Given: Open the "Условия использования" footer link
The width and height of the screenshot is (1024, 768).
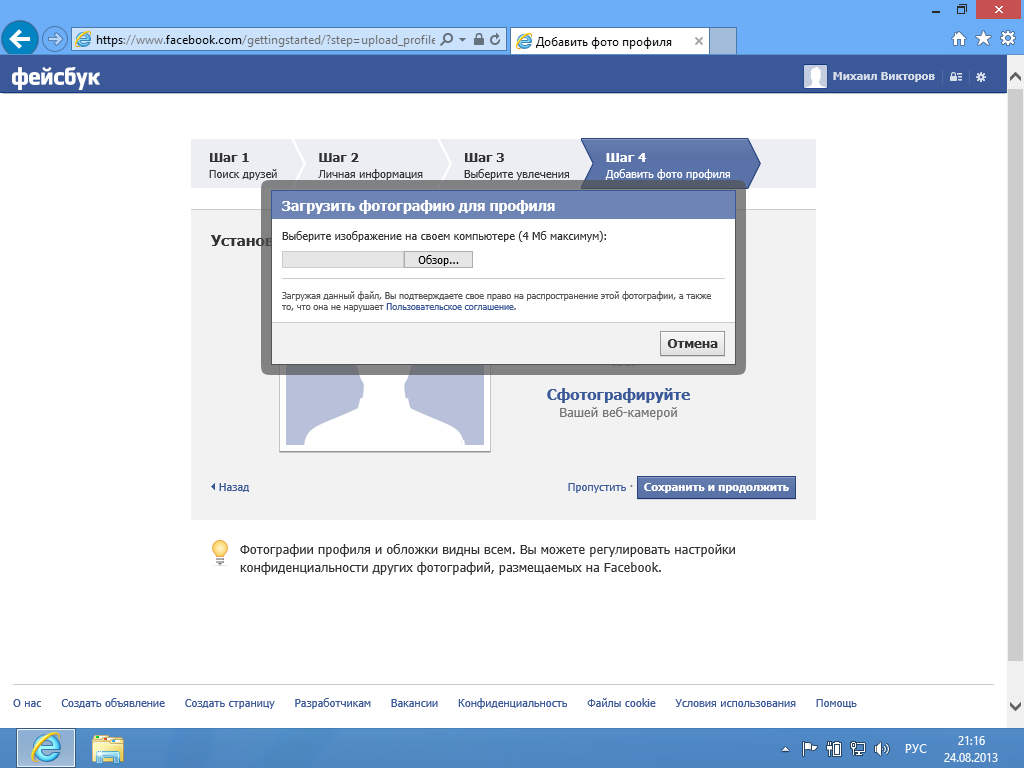Looking at the screenshot, I should coord(735,703).
